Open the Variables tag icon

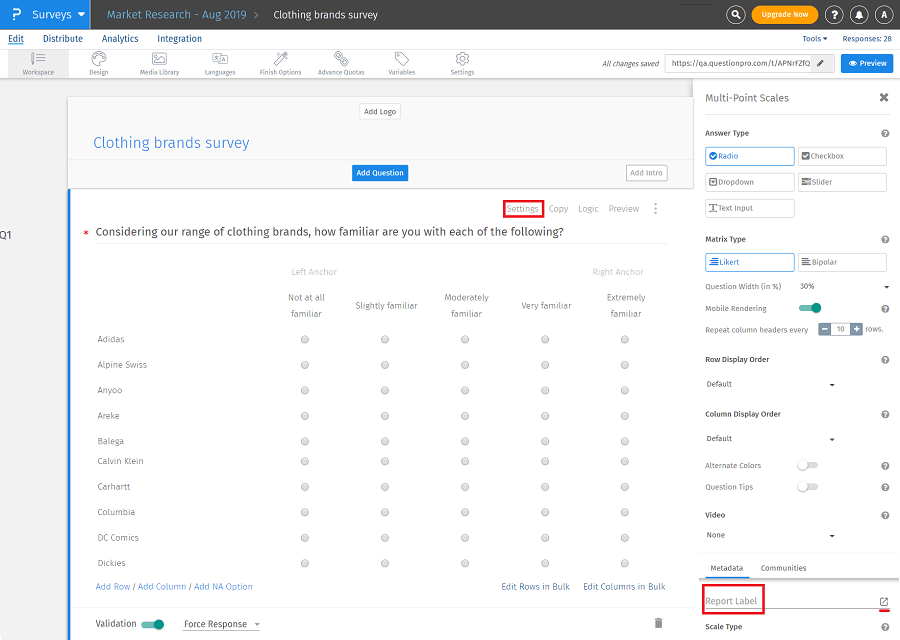[x=401, y=63]
